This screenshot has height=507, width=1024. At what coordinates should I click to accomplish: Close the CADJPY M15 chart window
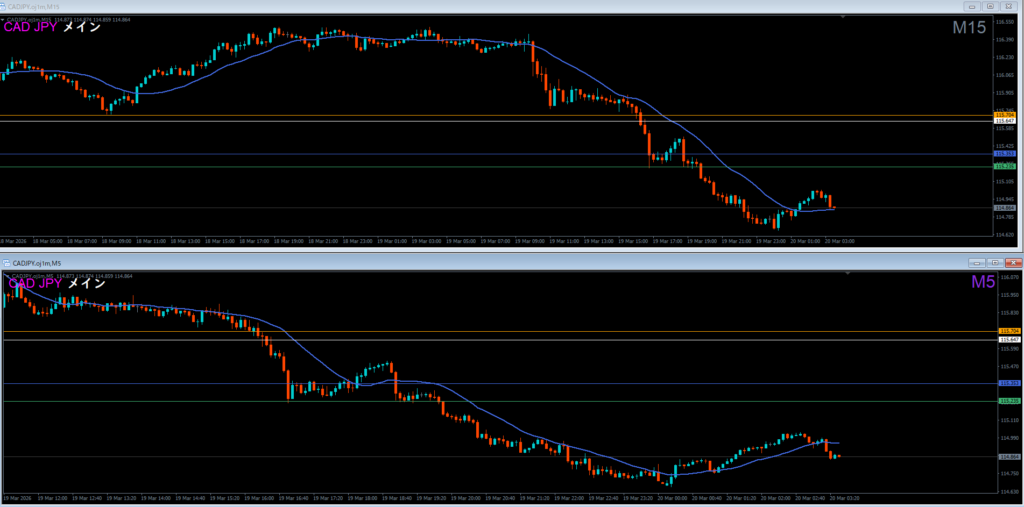click(1010, 6)
